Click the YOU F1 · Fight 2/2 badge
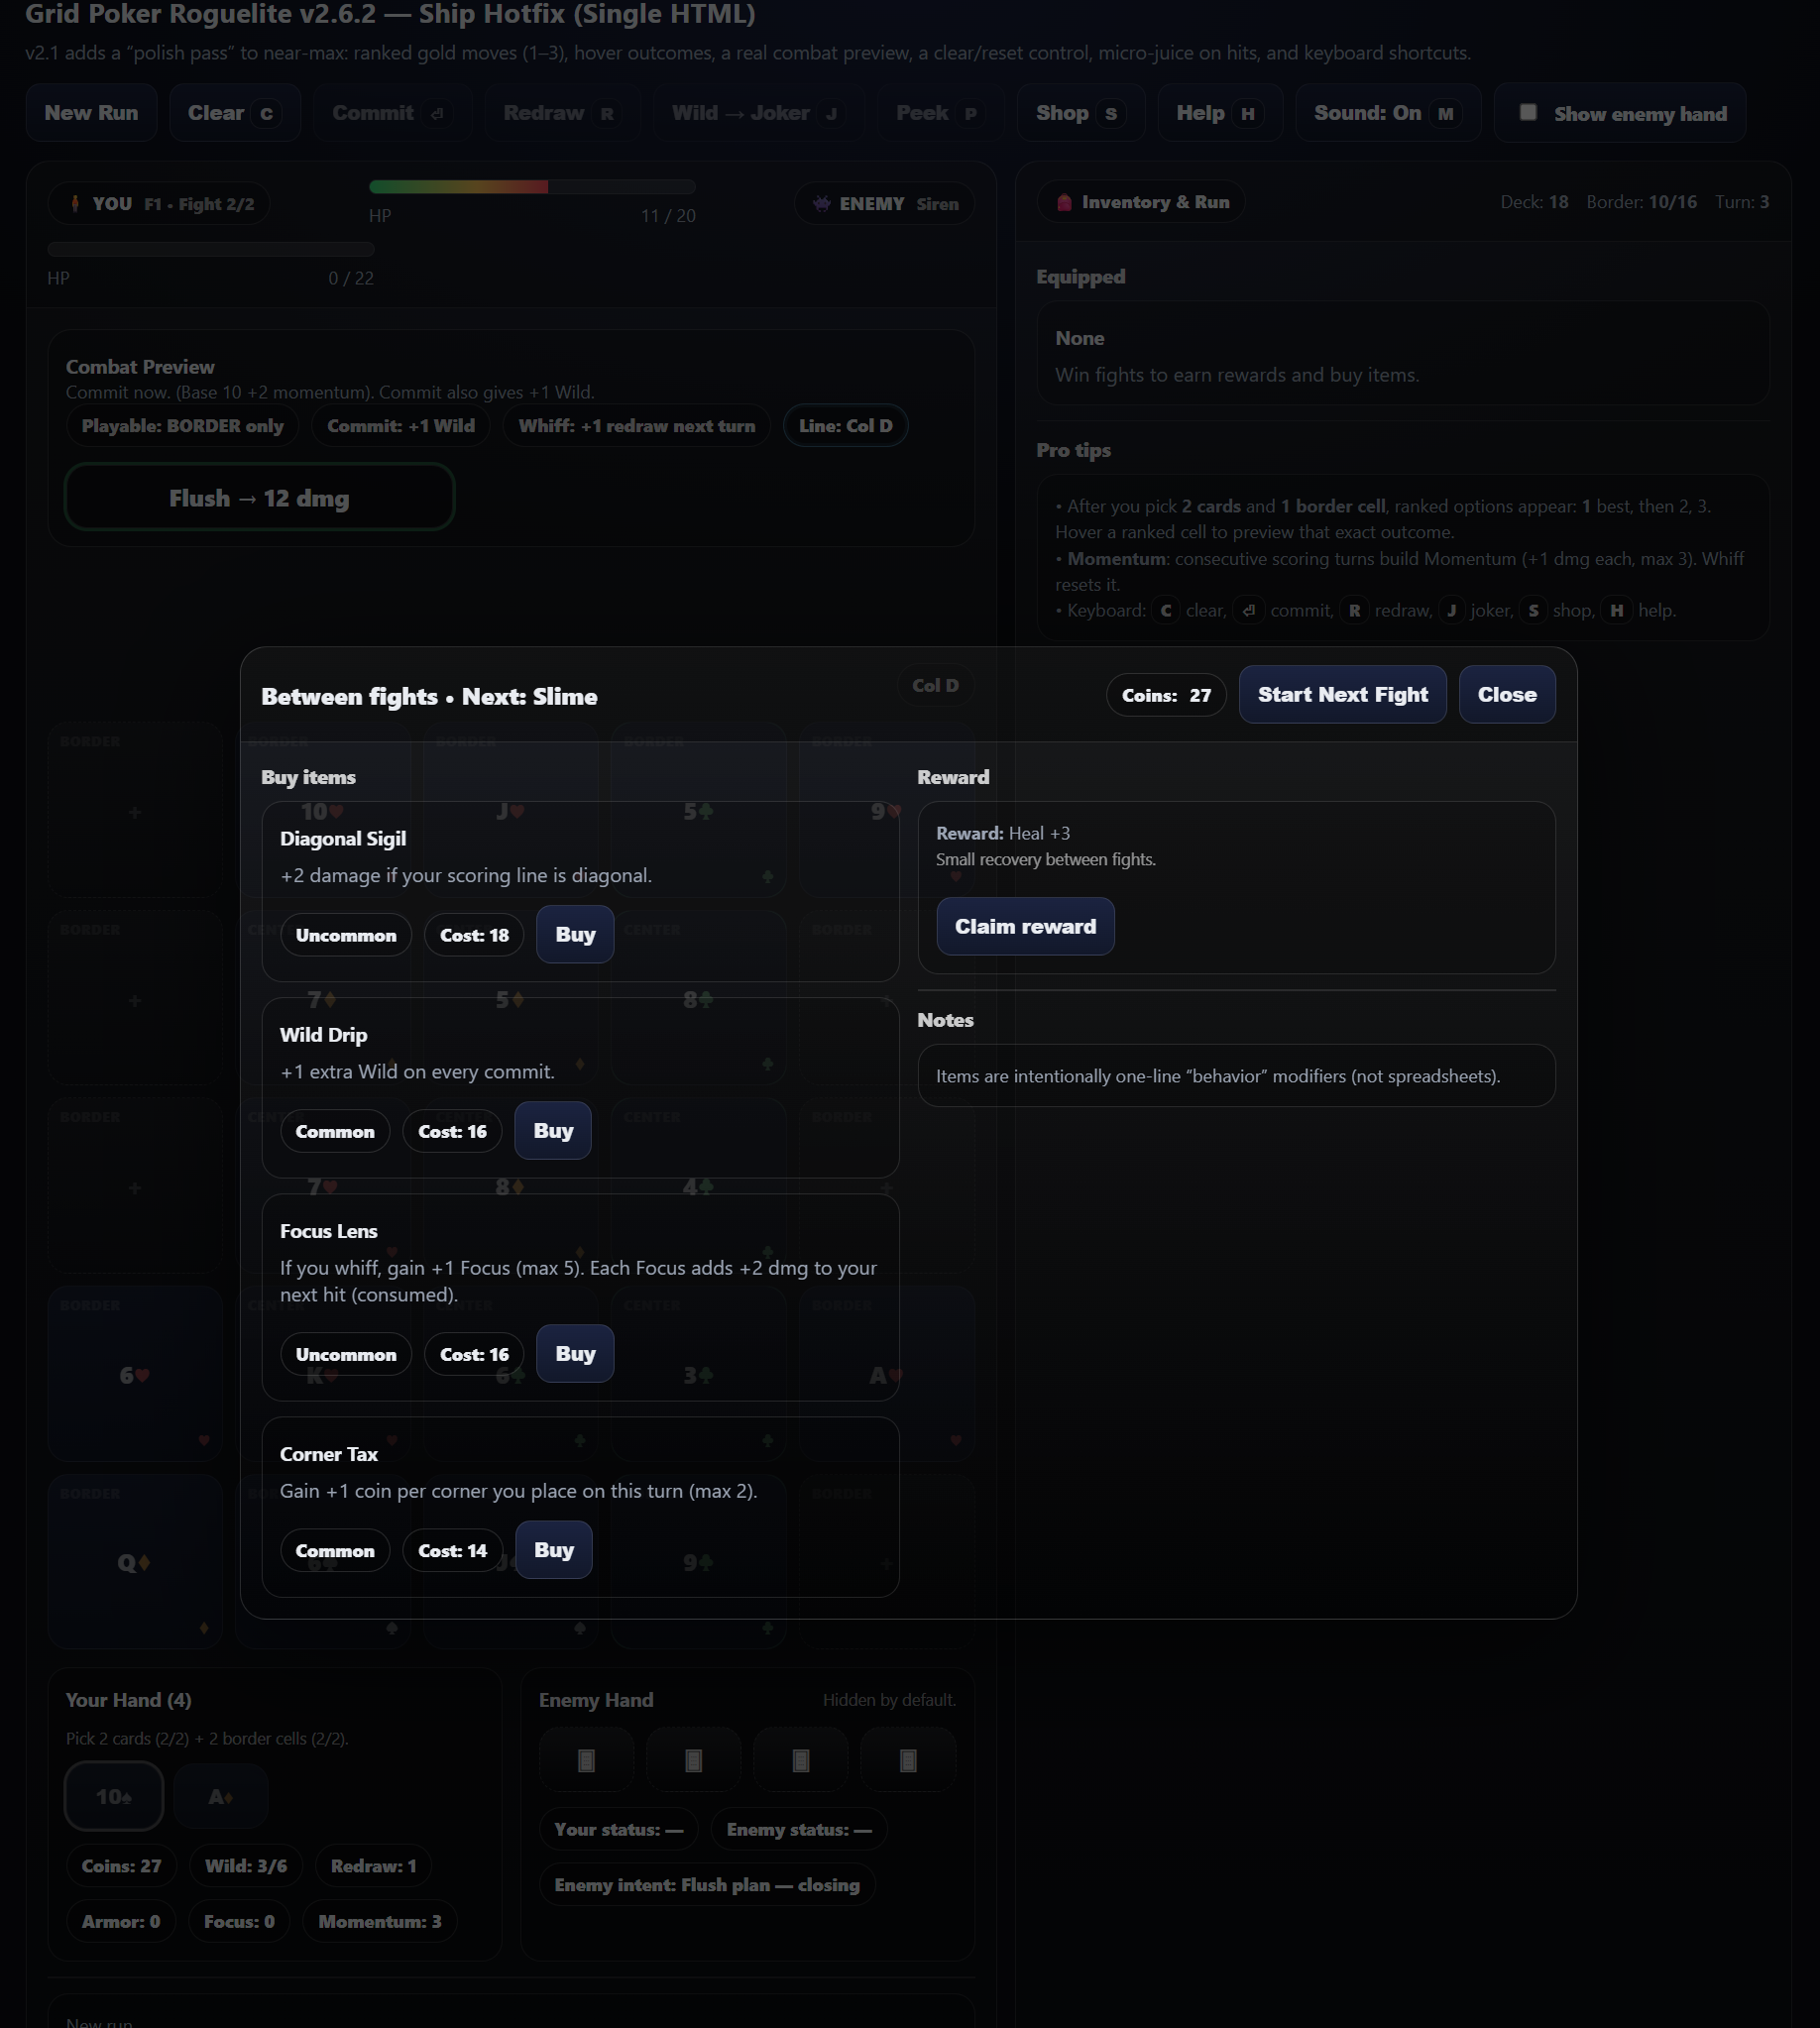Screen dimensions: 1820x2028 tap(158, 204)
